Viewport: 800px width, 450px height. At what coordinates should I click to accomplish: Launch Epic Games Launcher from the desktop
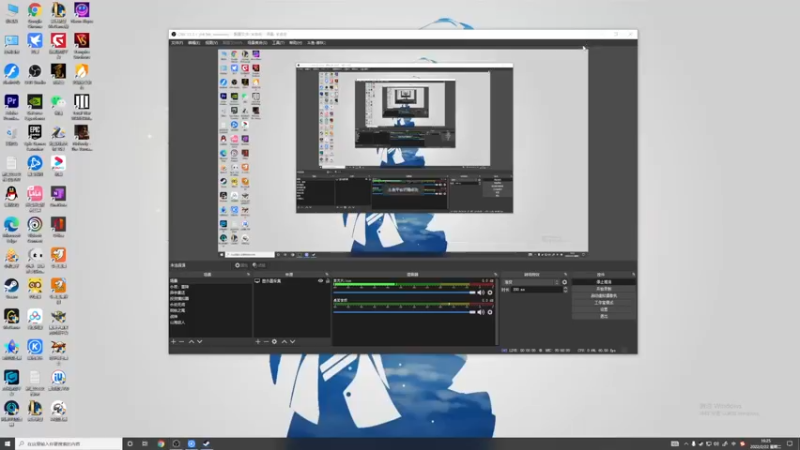point(35,137)
